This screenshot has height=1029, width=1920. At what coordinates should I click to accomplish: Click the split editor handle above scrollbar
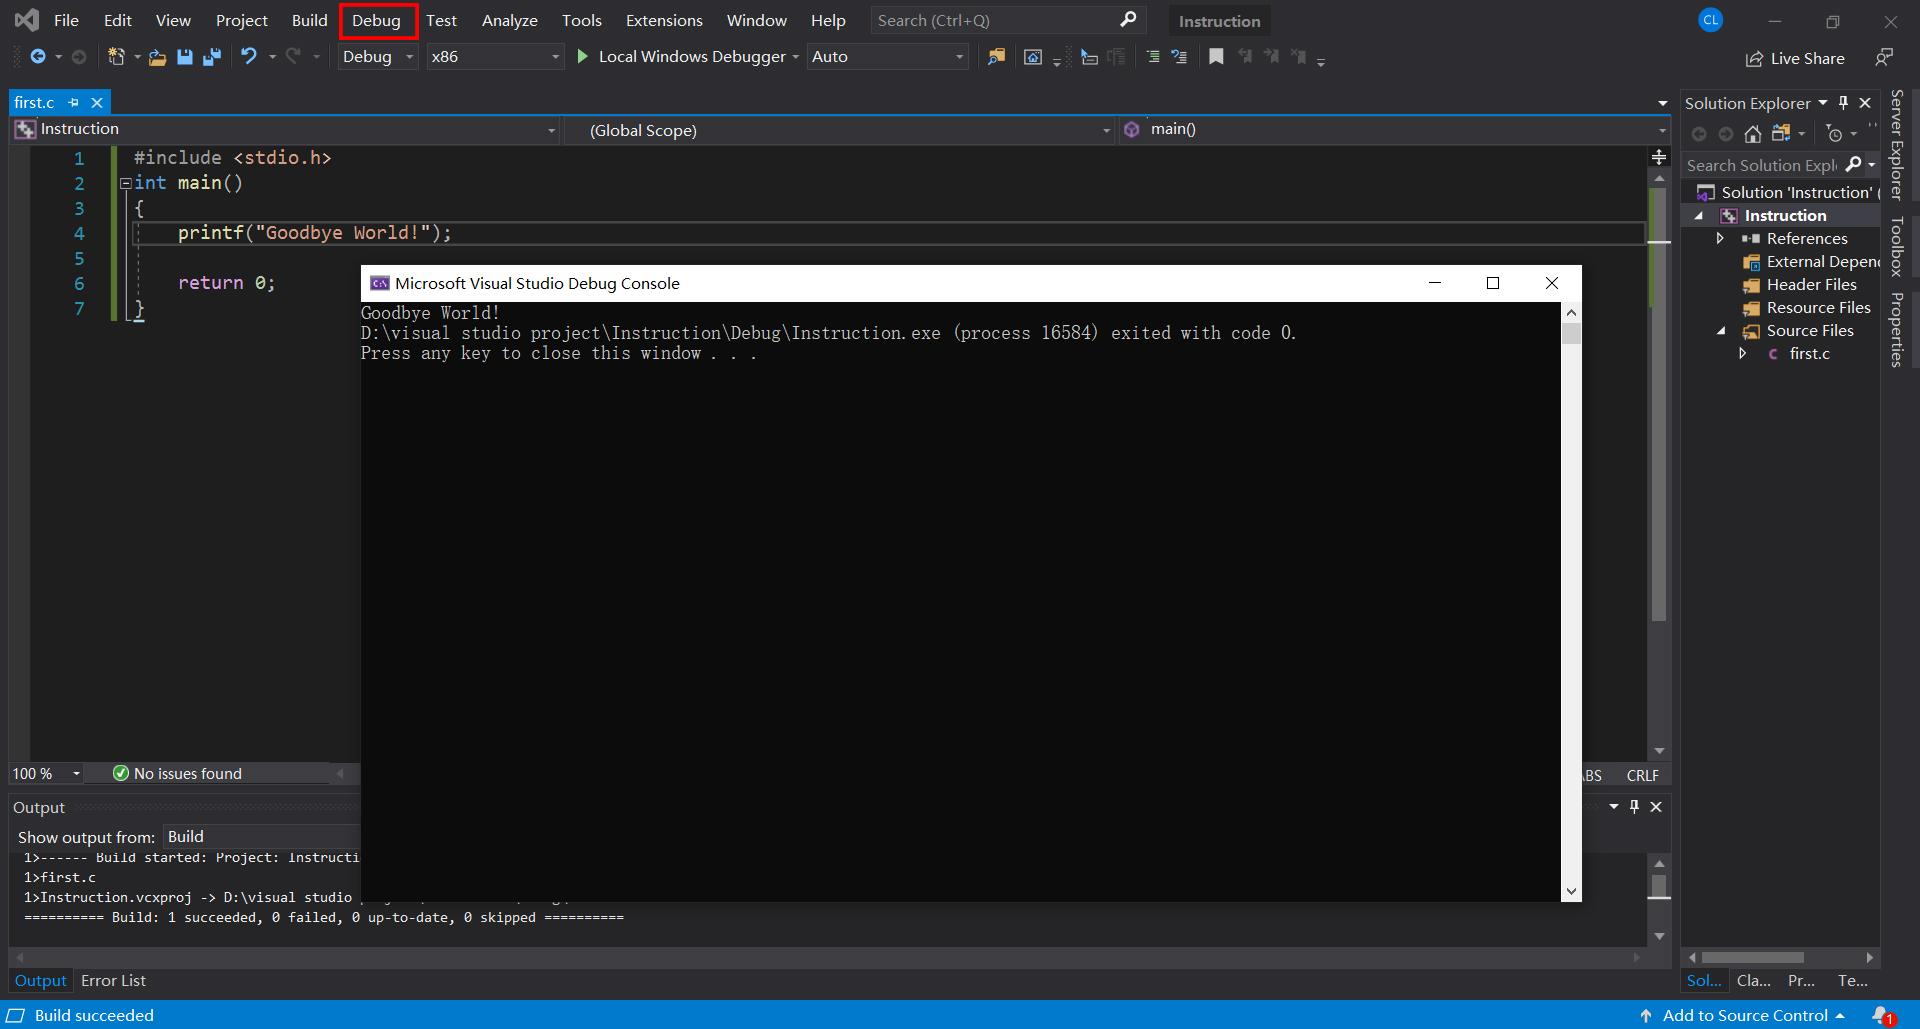(x=1659, y=157)
